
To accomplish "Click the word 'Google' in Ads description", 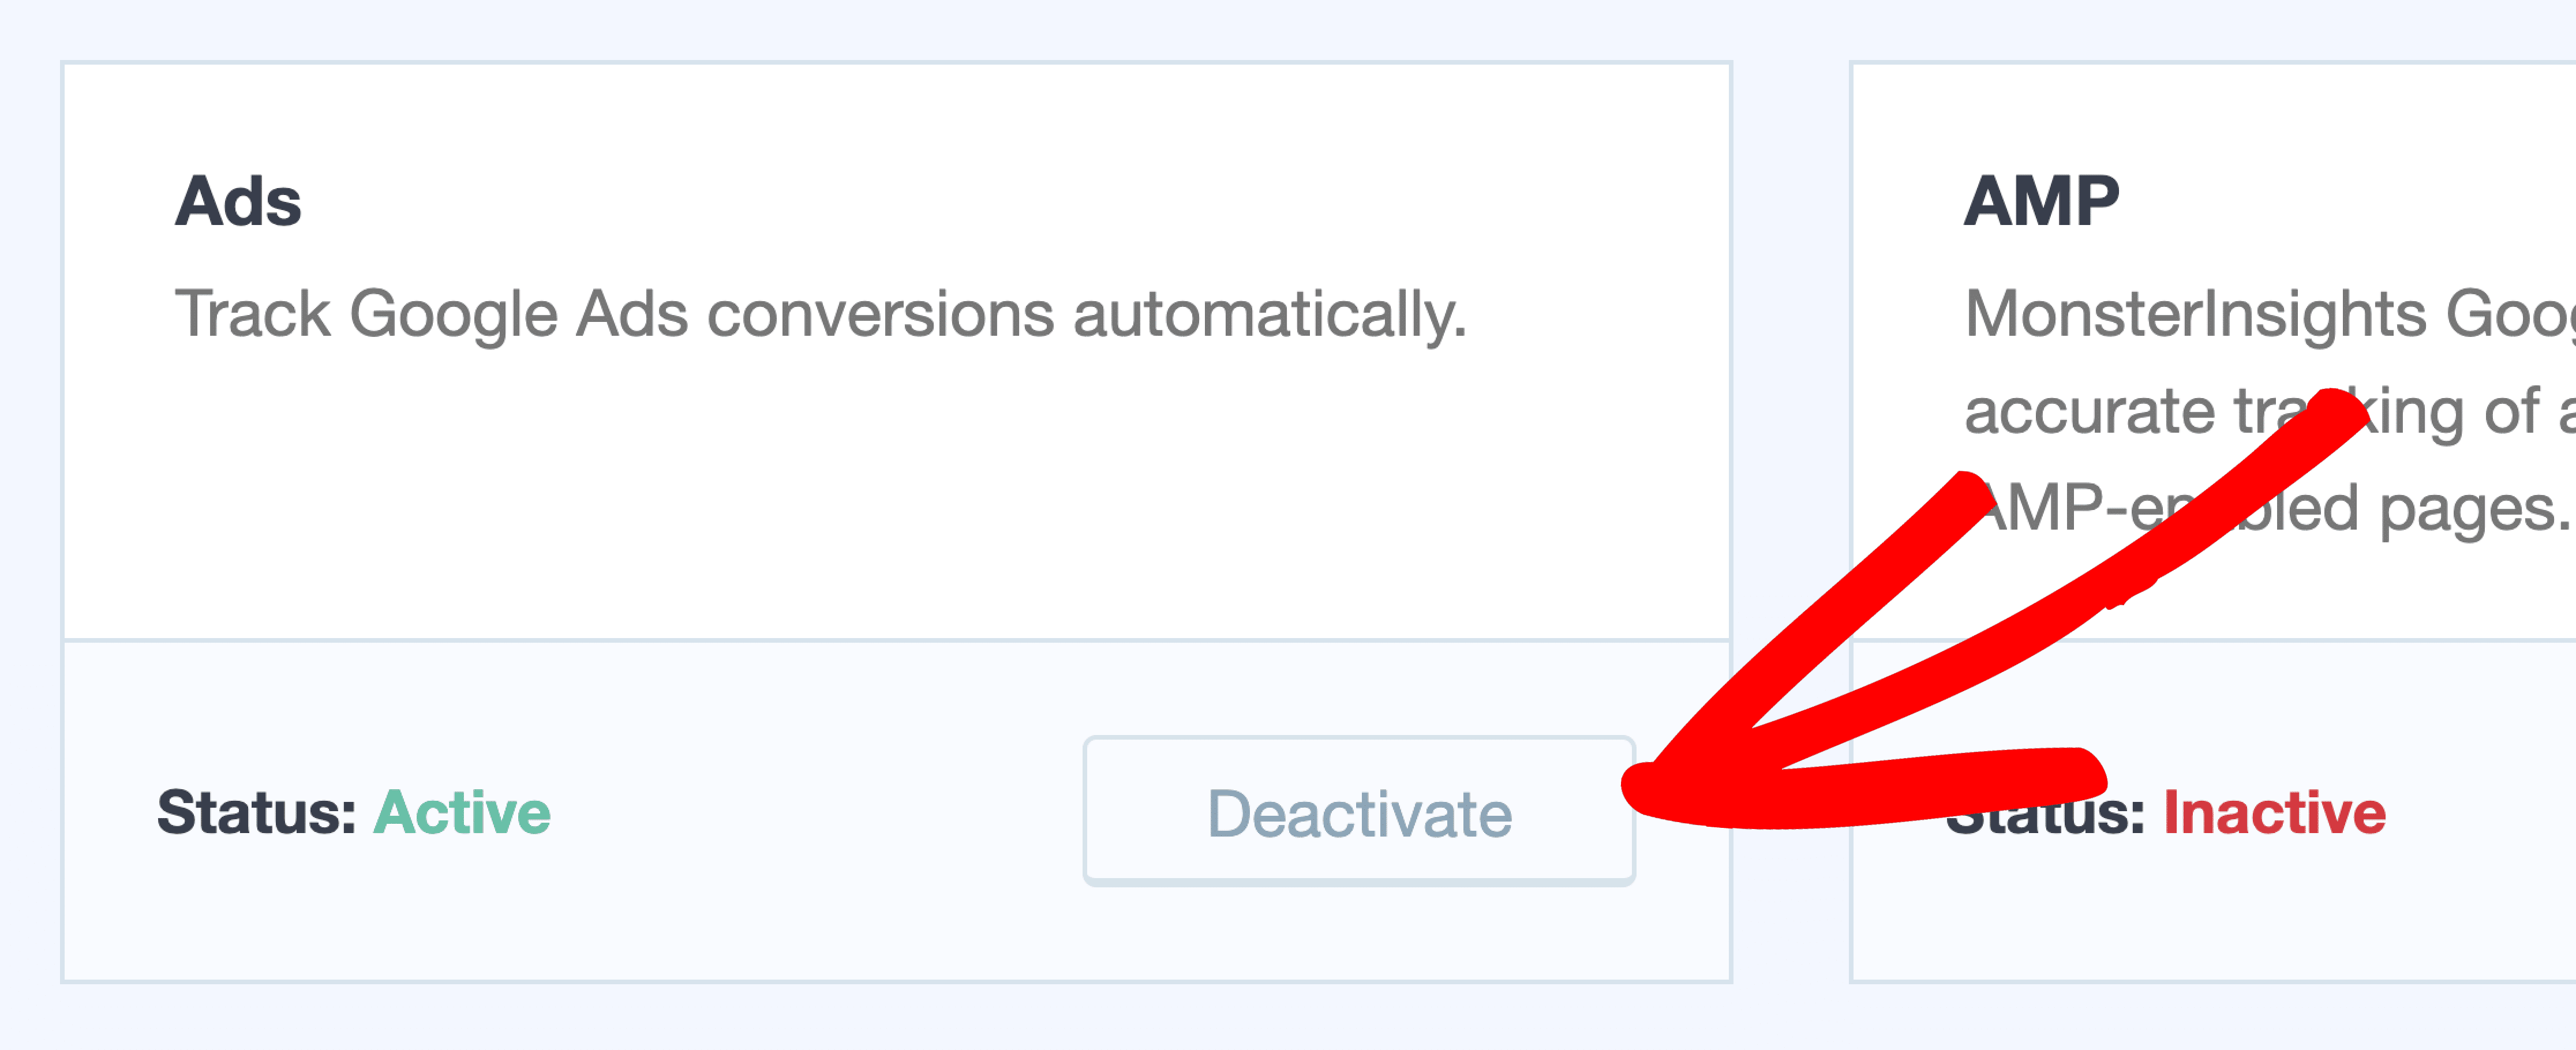I will (453, 314).
